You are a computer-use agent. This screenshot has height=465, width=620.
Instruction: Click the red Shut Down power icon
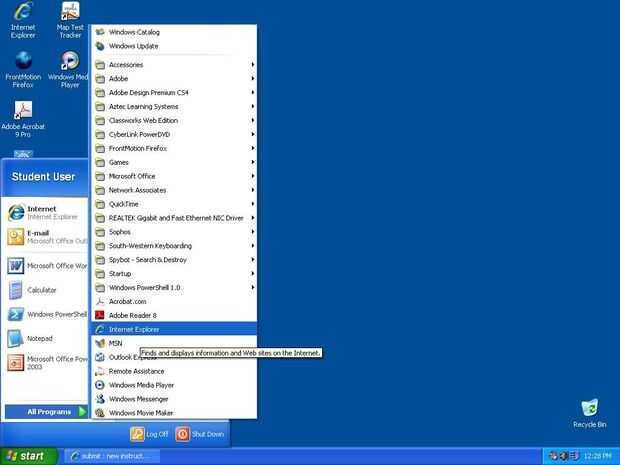183,434
